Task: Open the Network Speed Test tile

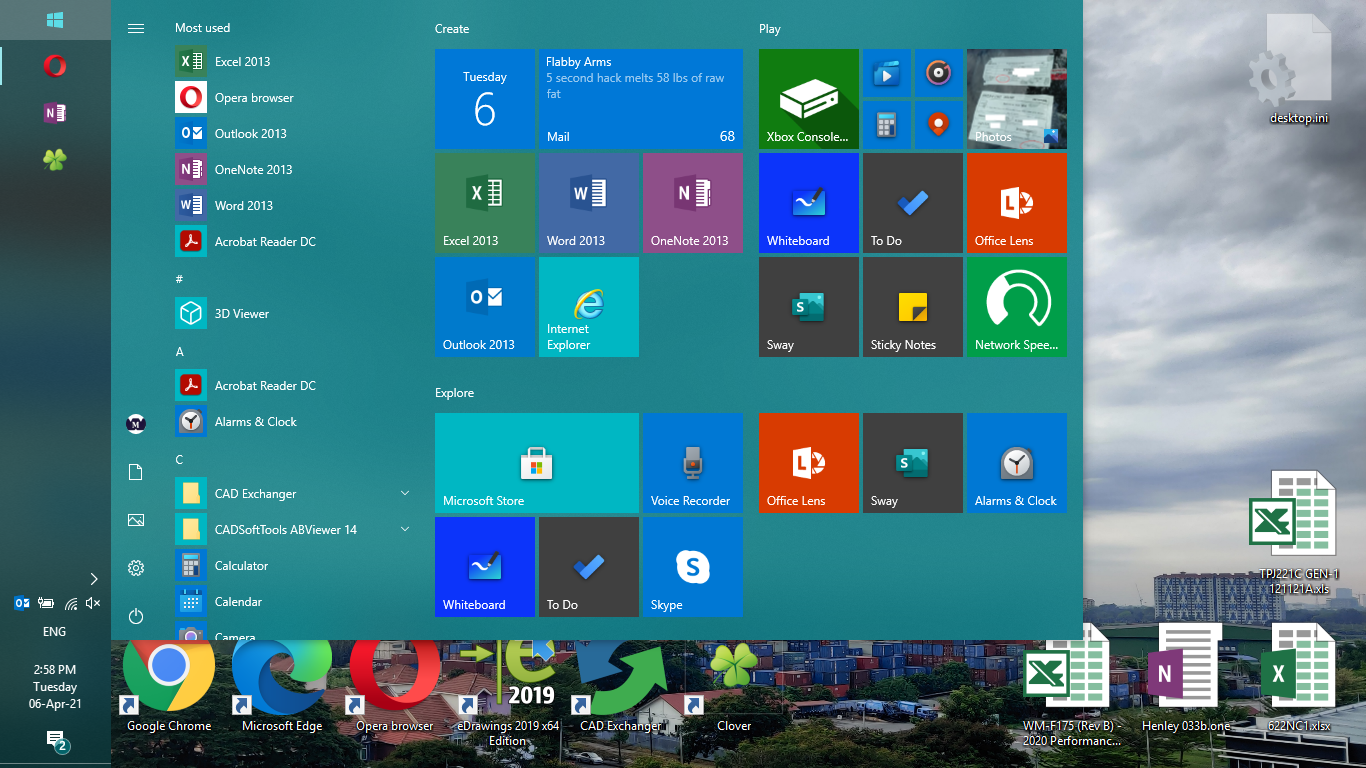Action: 1017,307
